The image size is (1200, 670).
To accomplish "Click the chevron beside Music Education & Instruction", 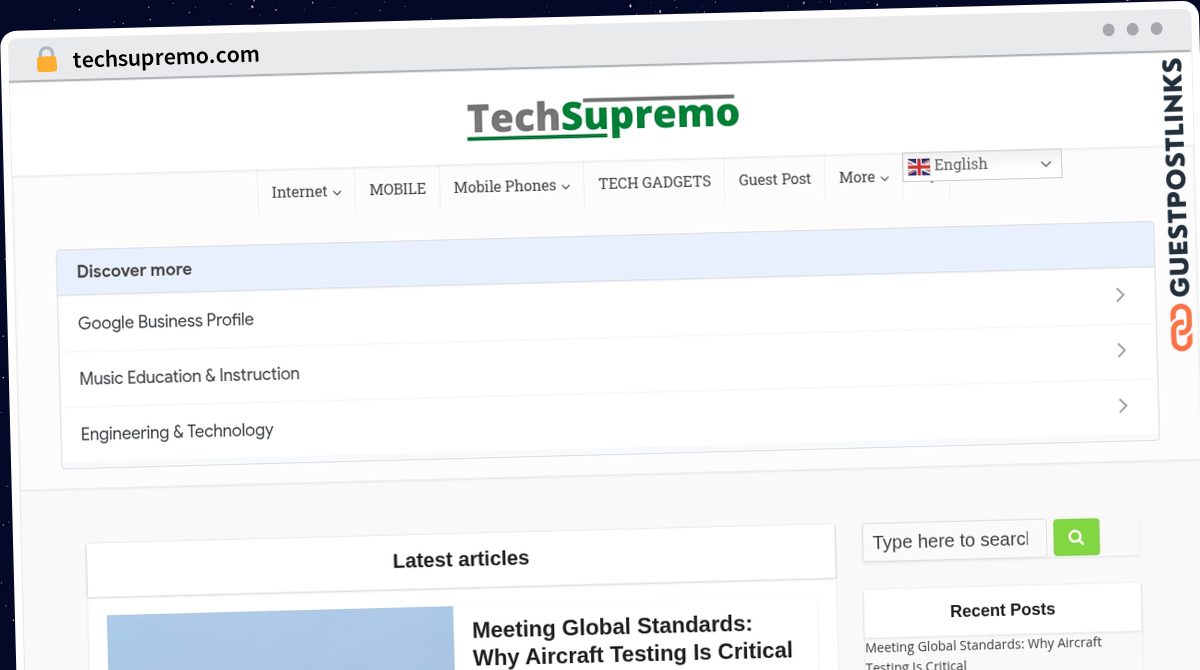I will click(x=1121, y=350).
